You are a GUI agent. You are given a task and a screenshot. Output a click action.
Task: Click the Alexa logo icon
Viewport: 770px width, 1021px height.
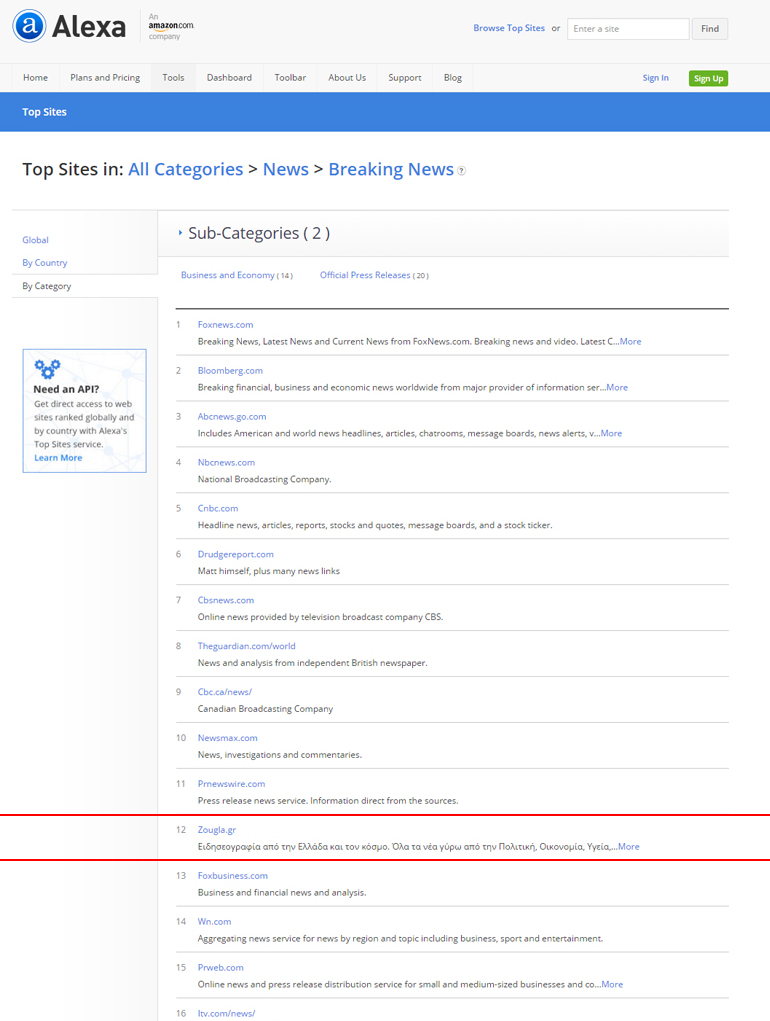[x=30, y=27]
